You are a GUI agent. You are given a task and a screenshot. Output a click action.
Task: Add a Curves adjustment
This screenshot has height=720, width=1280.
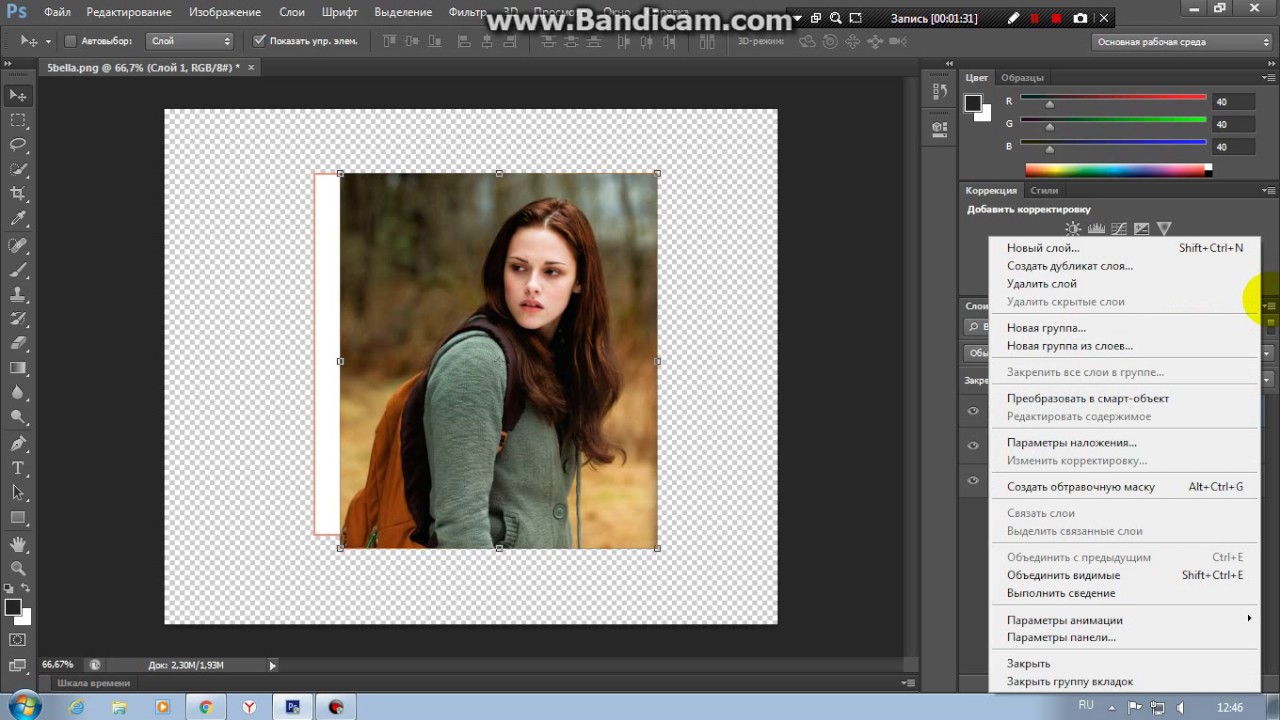pos(1119,229)
